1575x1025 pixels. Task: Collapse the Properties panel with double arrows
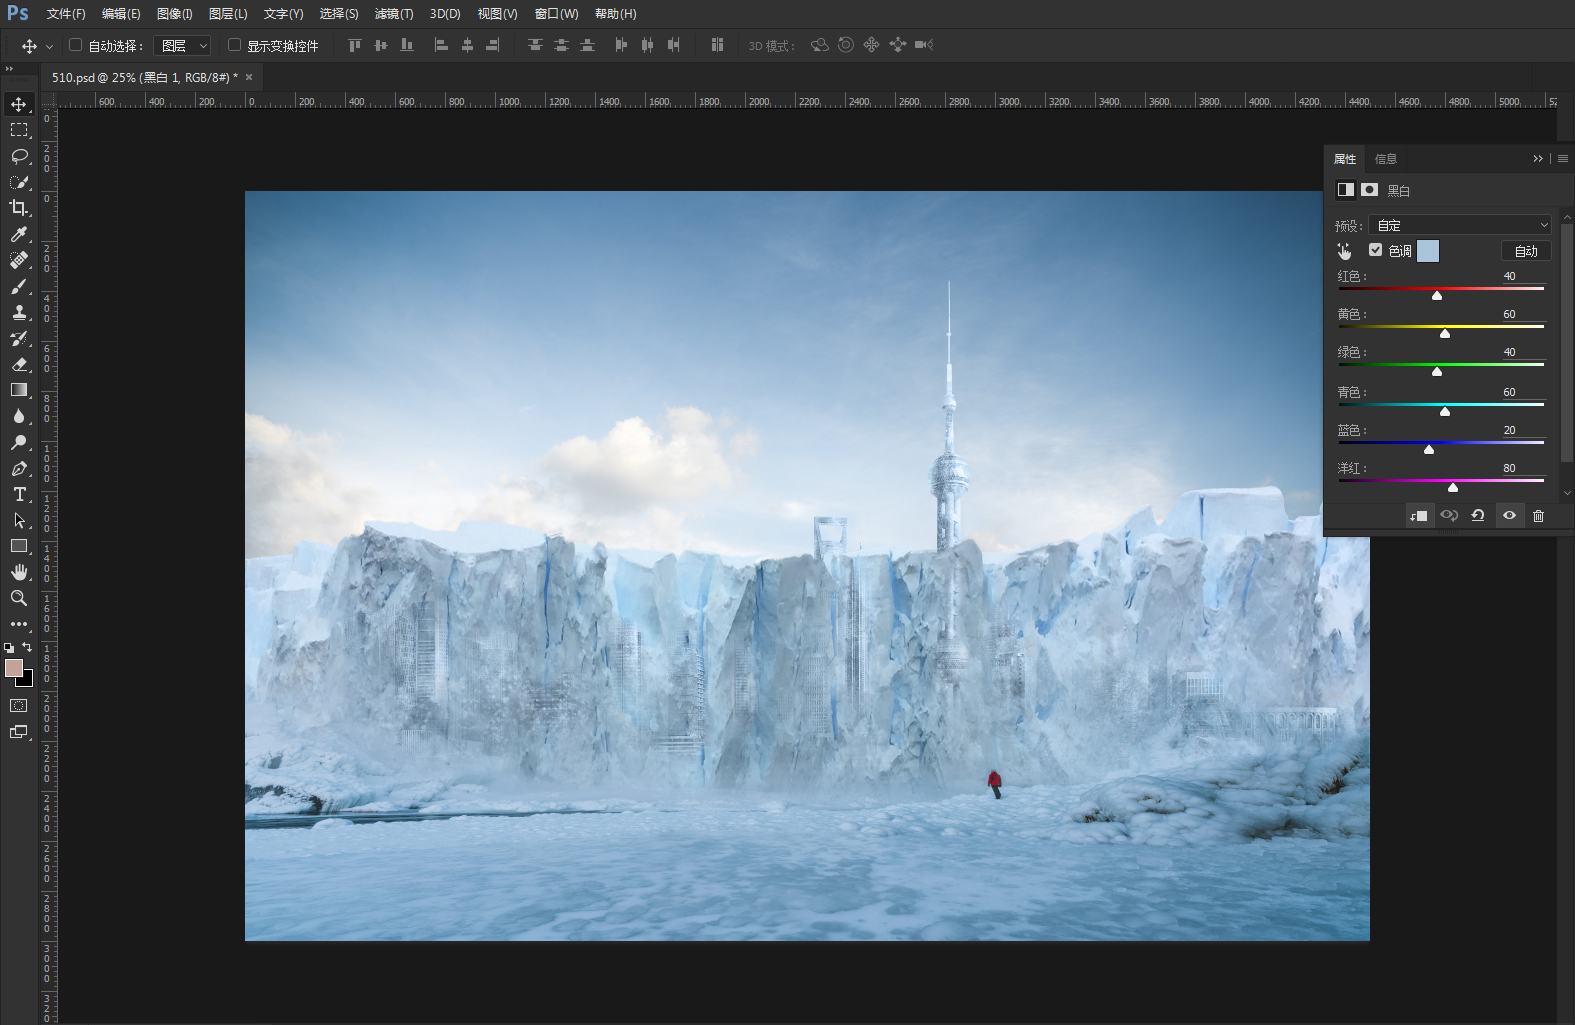click(x=1538, y=159)
